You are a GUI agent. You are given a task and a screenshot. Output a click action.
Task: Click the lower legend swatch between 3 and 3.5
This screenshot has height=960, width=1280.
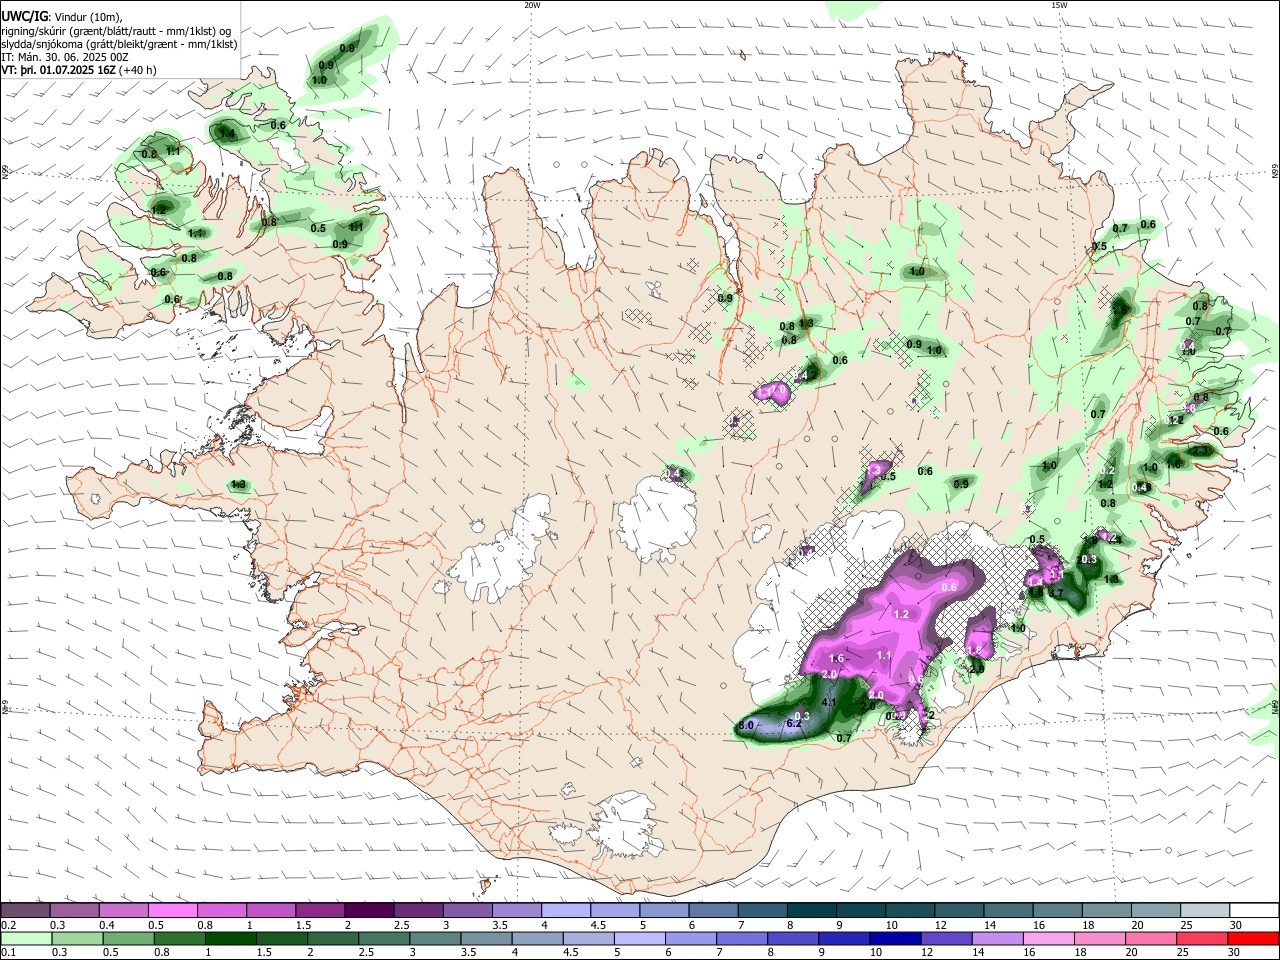(433, 938)
